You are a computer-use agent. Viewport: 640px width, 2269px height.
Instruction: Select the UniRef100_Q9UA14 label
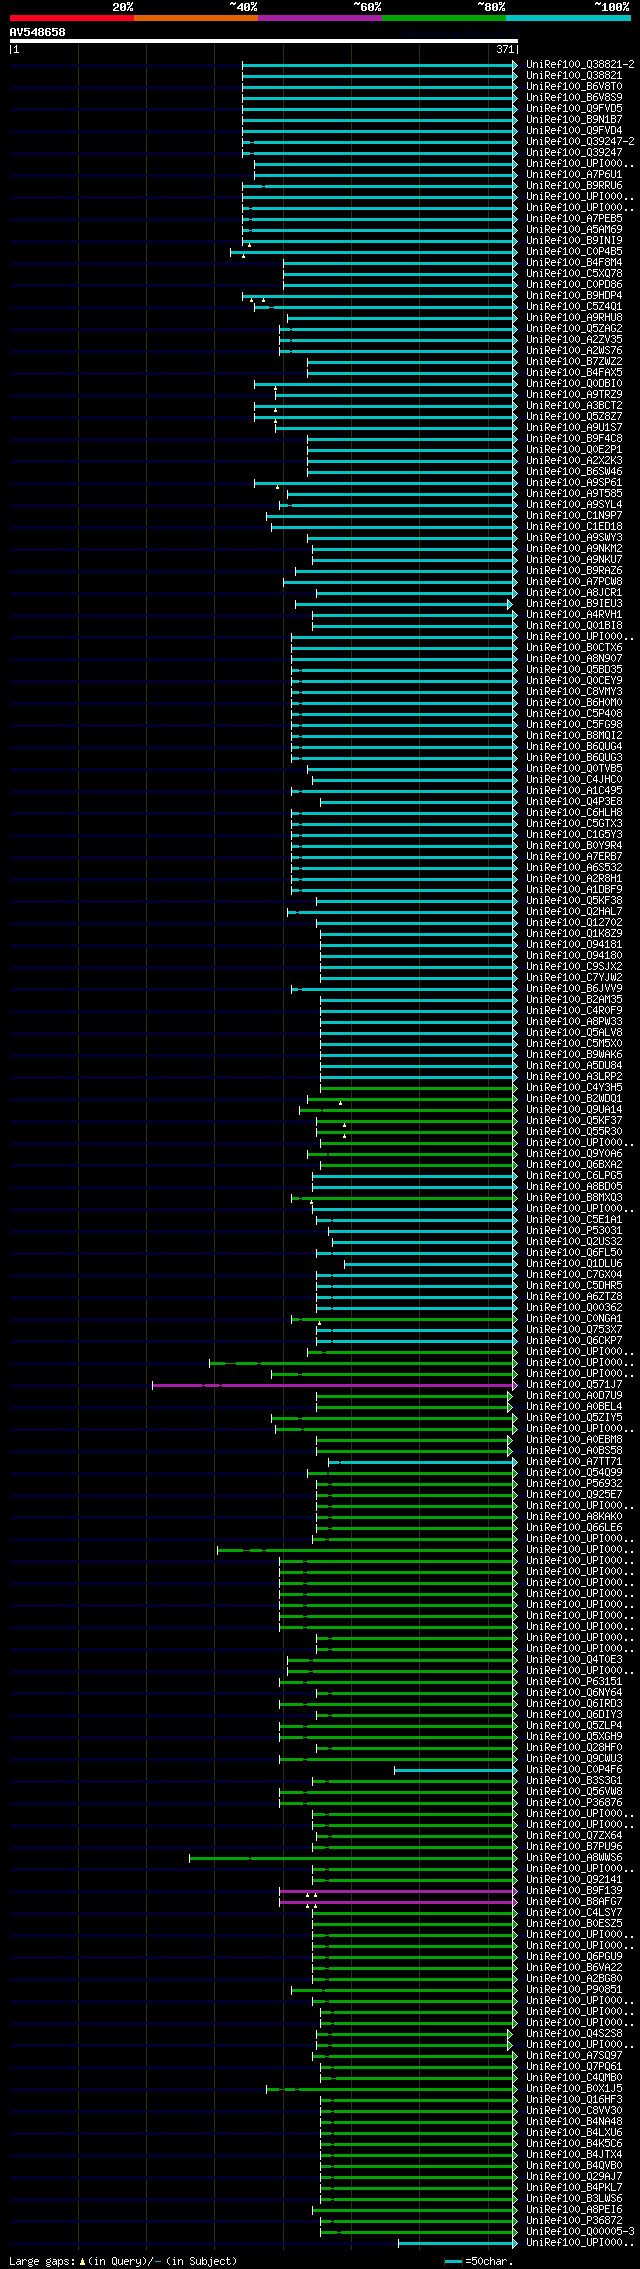pos(574,1109)
